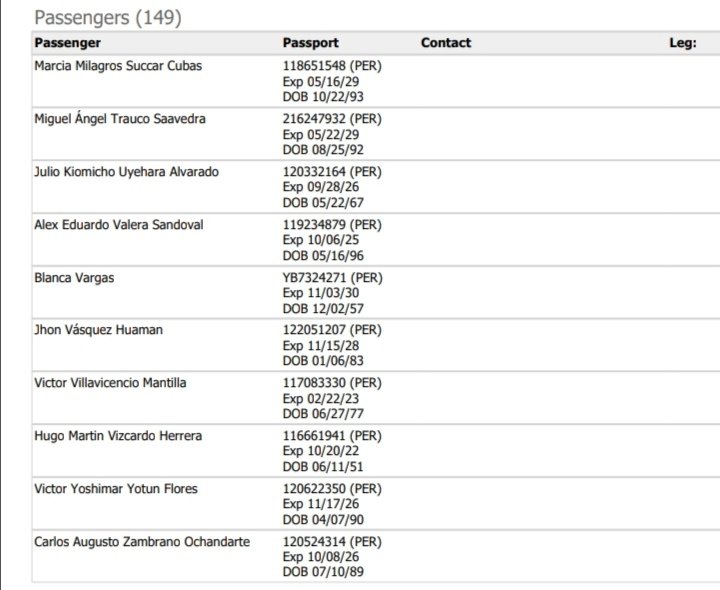Click the passport number for Blanca Vargas

coord(332,278)
